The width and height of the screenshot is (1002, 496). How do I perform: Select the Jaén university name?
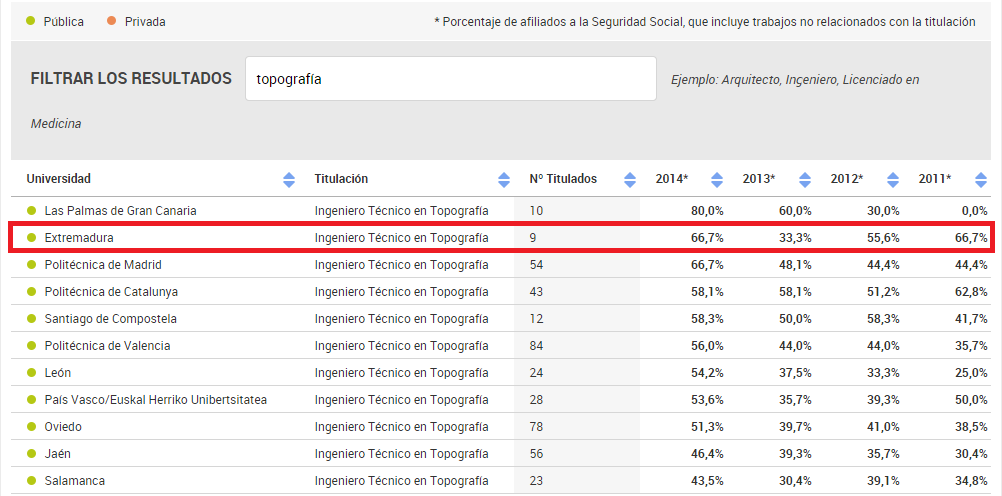pos(58,453)
